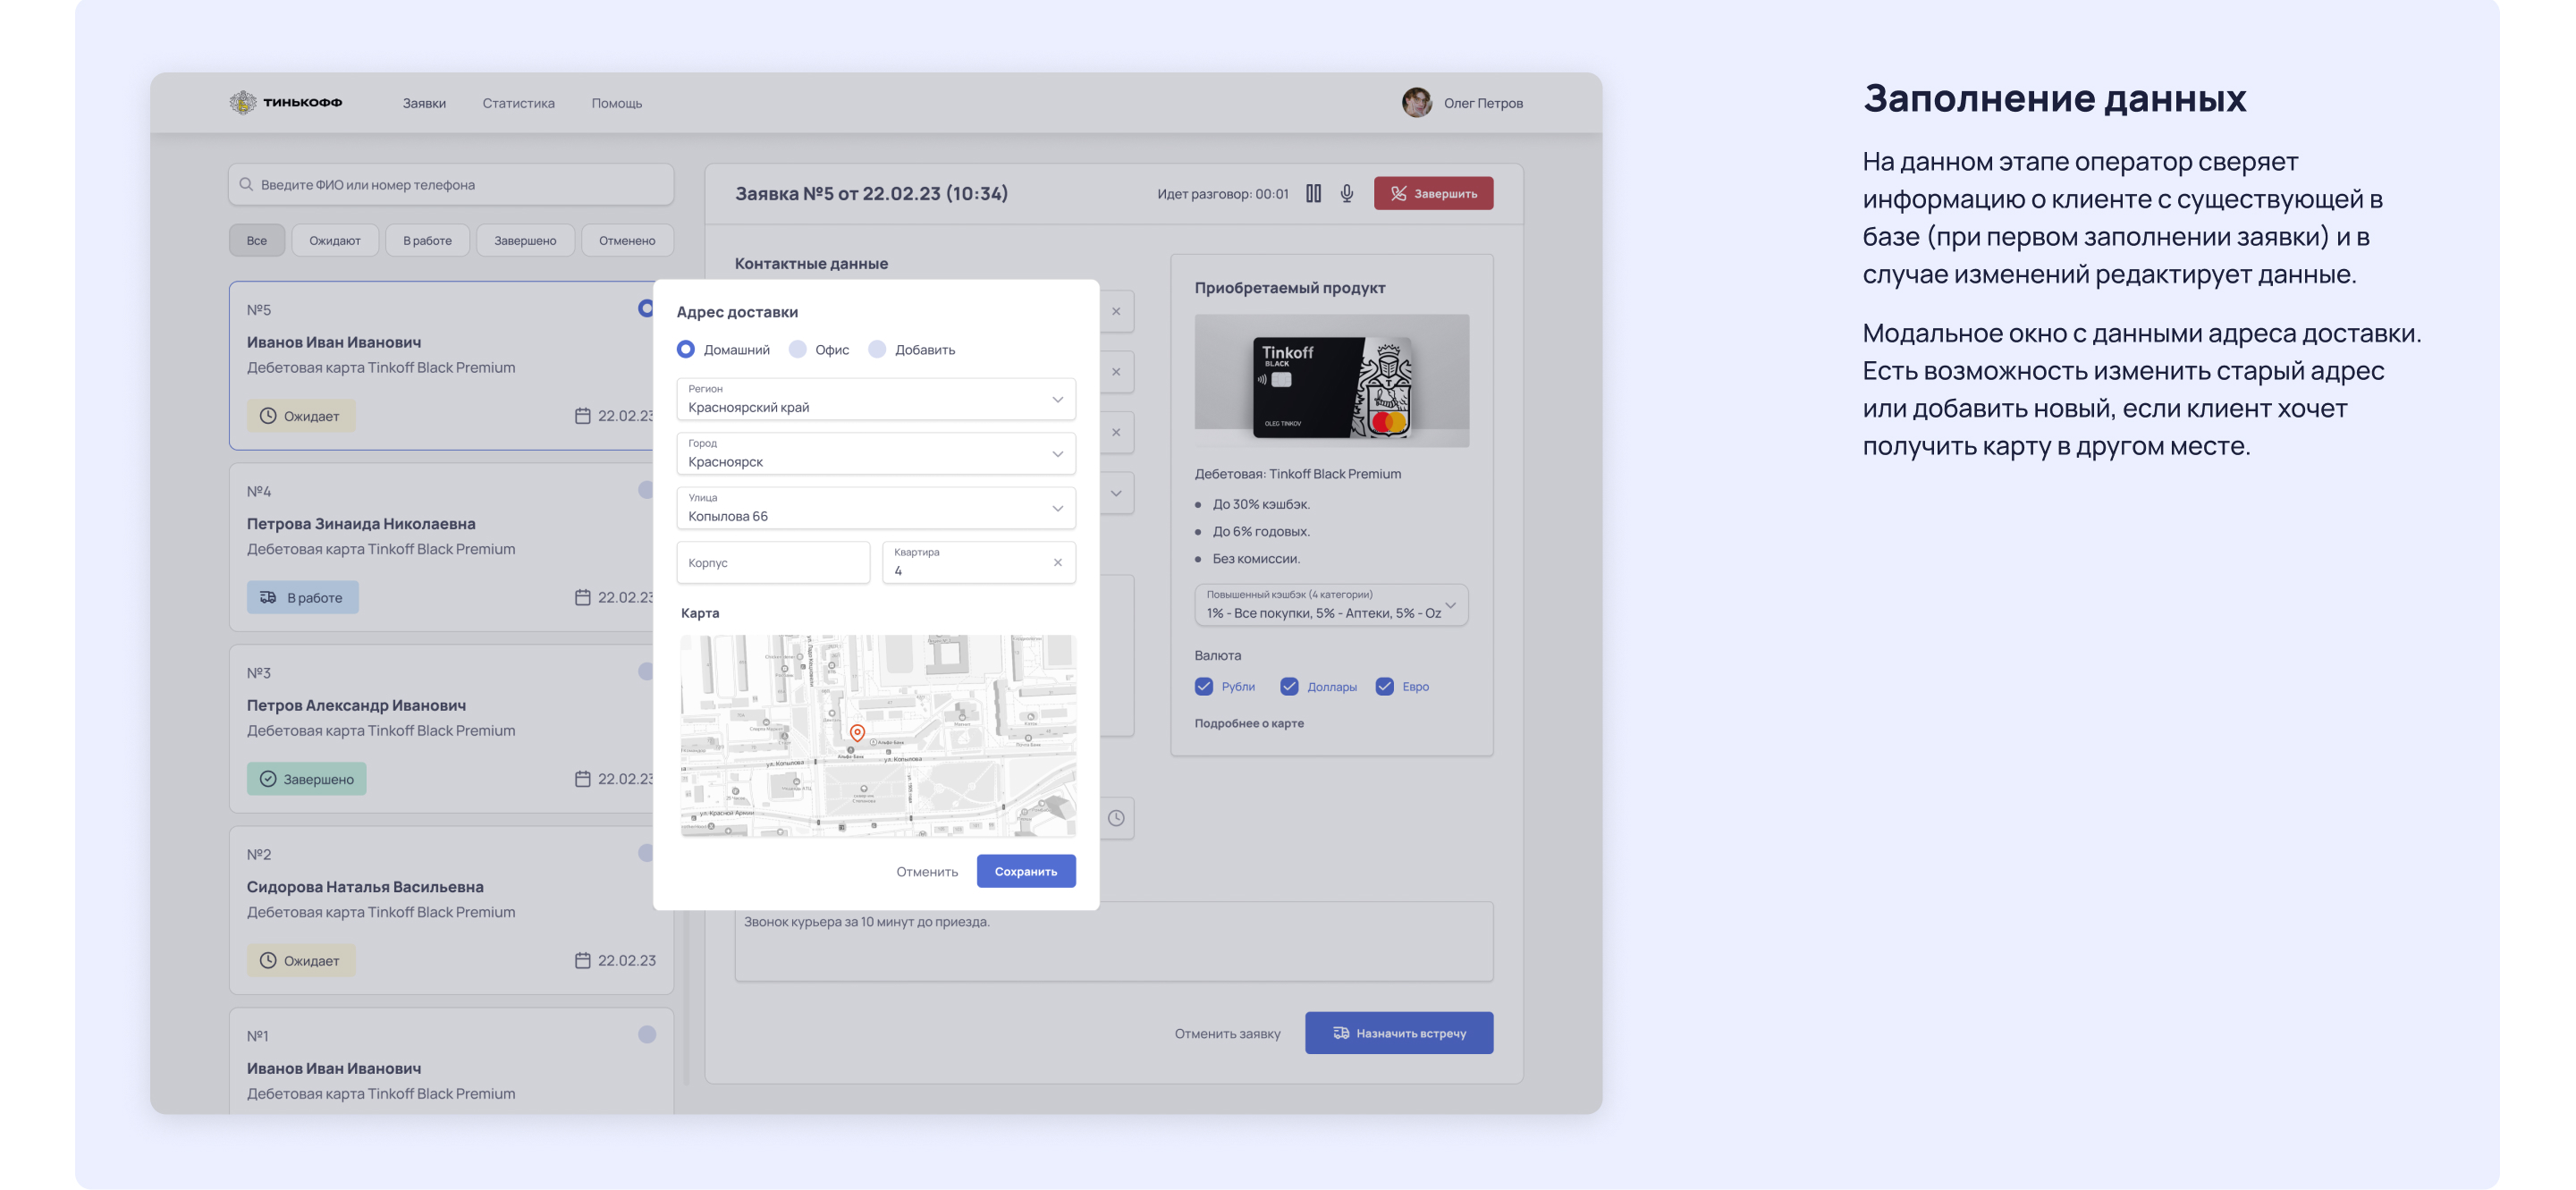Click the Oleg Petrov profile avatar
The height and width of the screenshot is (1190, 2576).
[x=1416, y=102]
